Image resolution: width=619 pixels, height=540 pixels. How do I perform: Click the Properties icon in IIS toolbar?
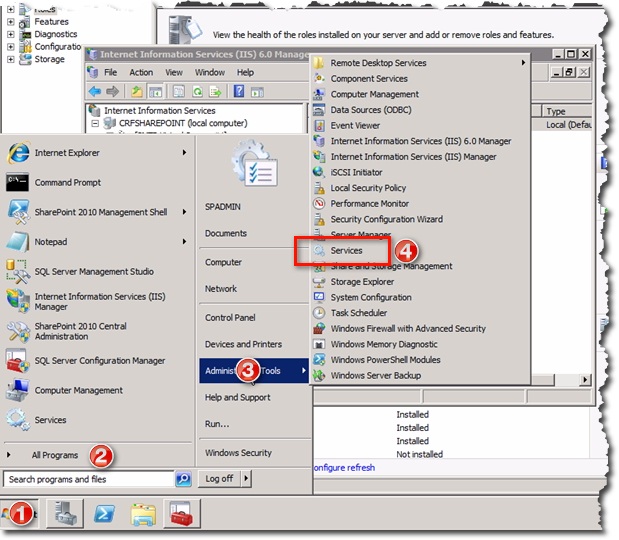point(179,92)
